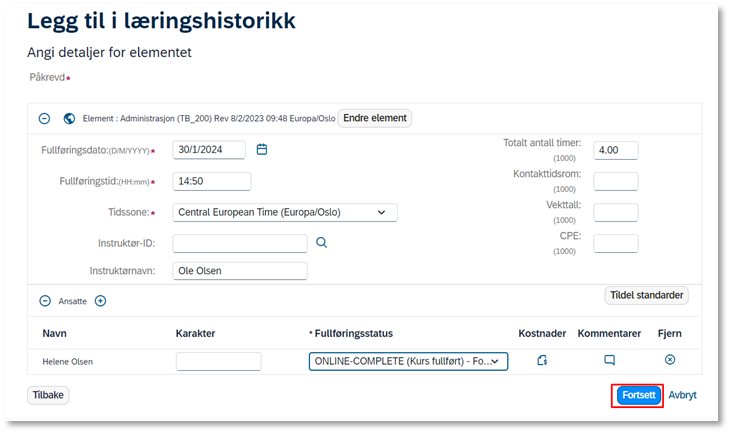Click the globe icon beside Element
This screenshot has height=433, width=730.
[x=69, y=119]
